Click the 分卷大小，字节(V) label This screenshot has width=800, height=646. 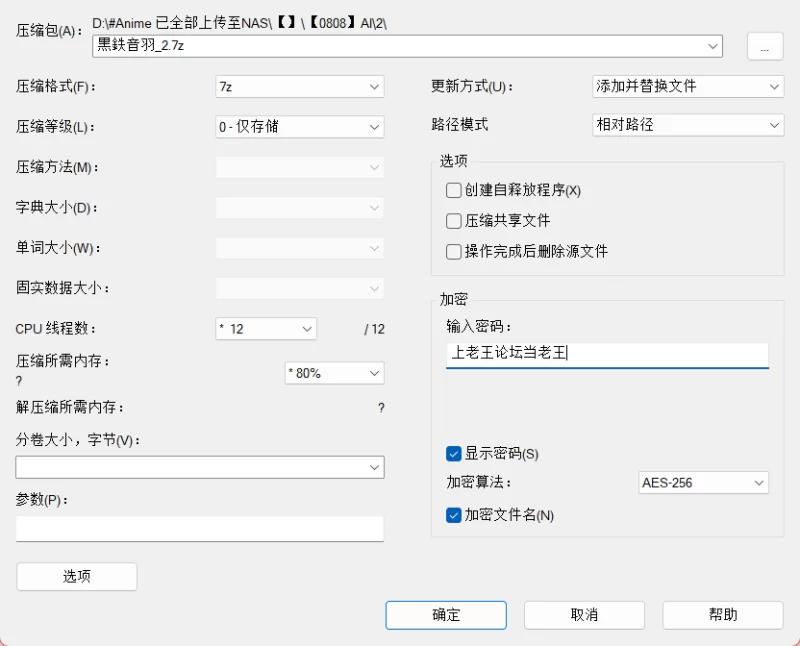[x=78, y=440]
